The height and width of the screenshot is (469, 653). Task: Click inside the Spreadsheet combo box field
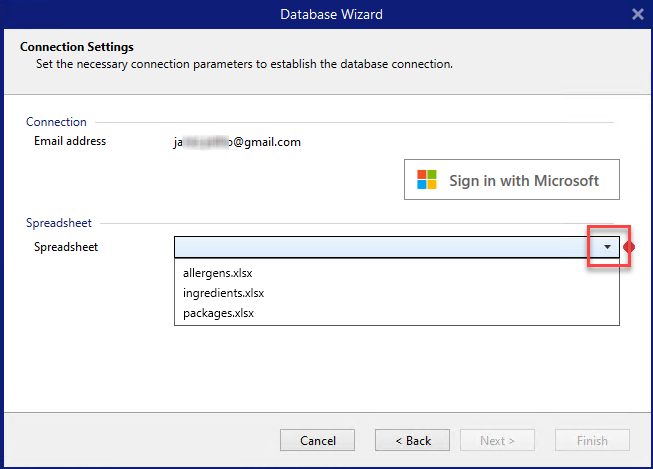tap(381, 247)
